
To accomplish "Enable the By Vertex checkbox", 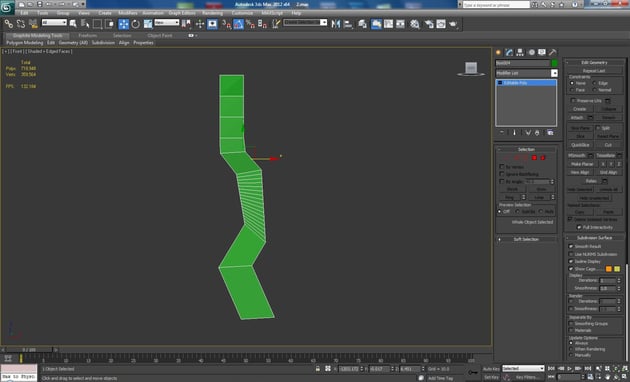I will click(502, 166).
